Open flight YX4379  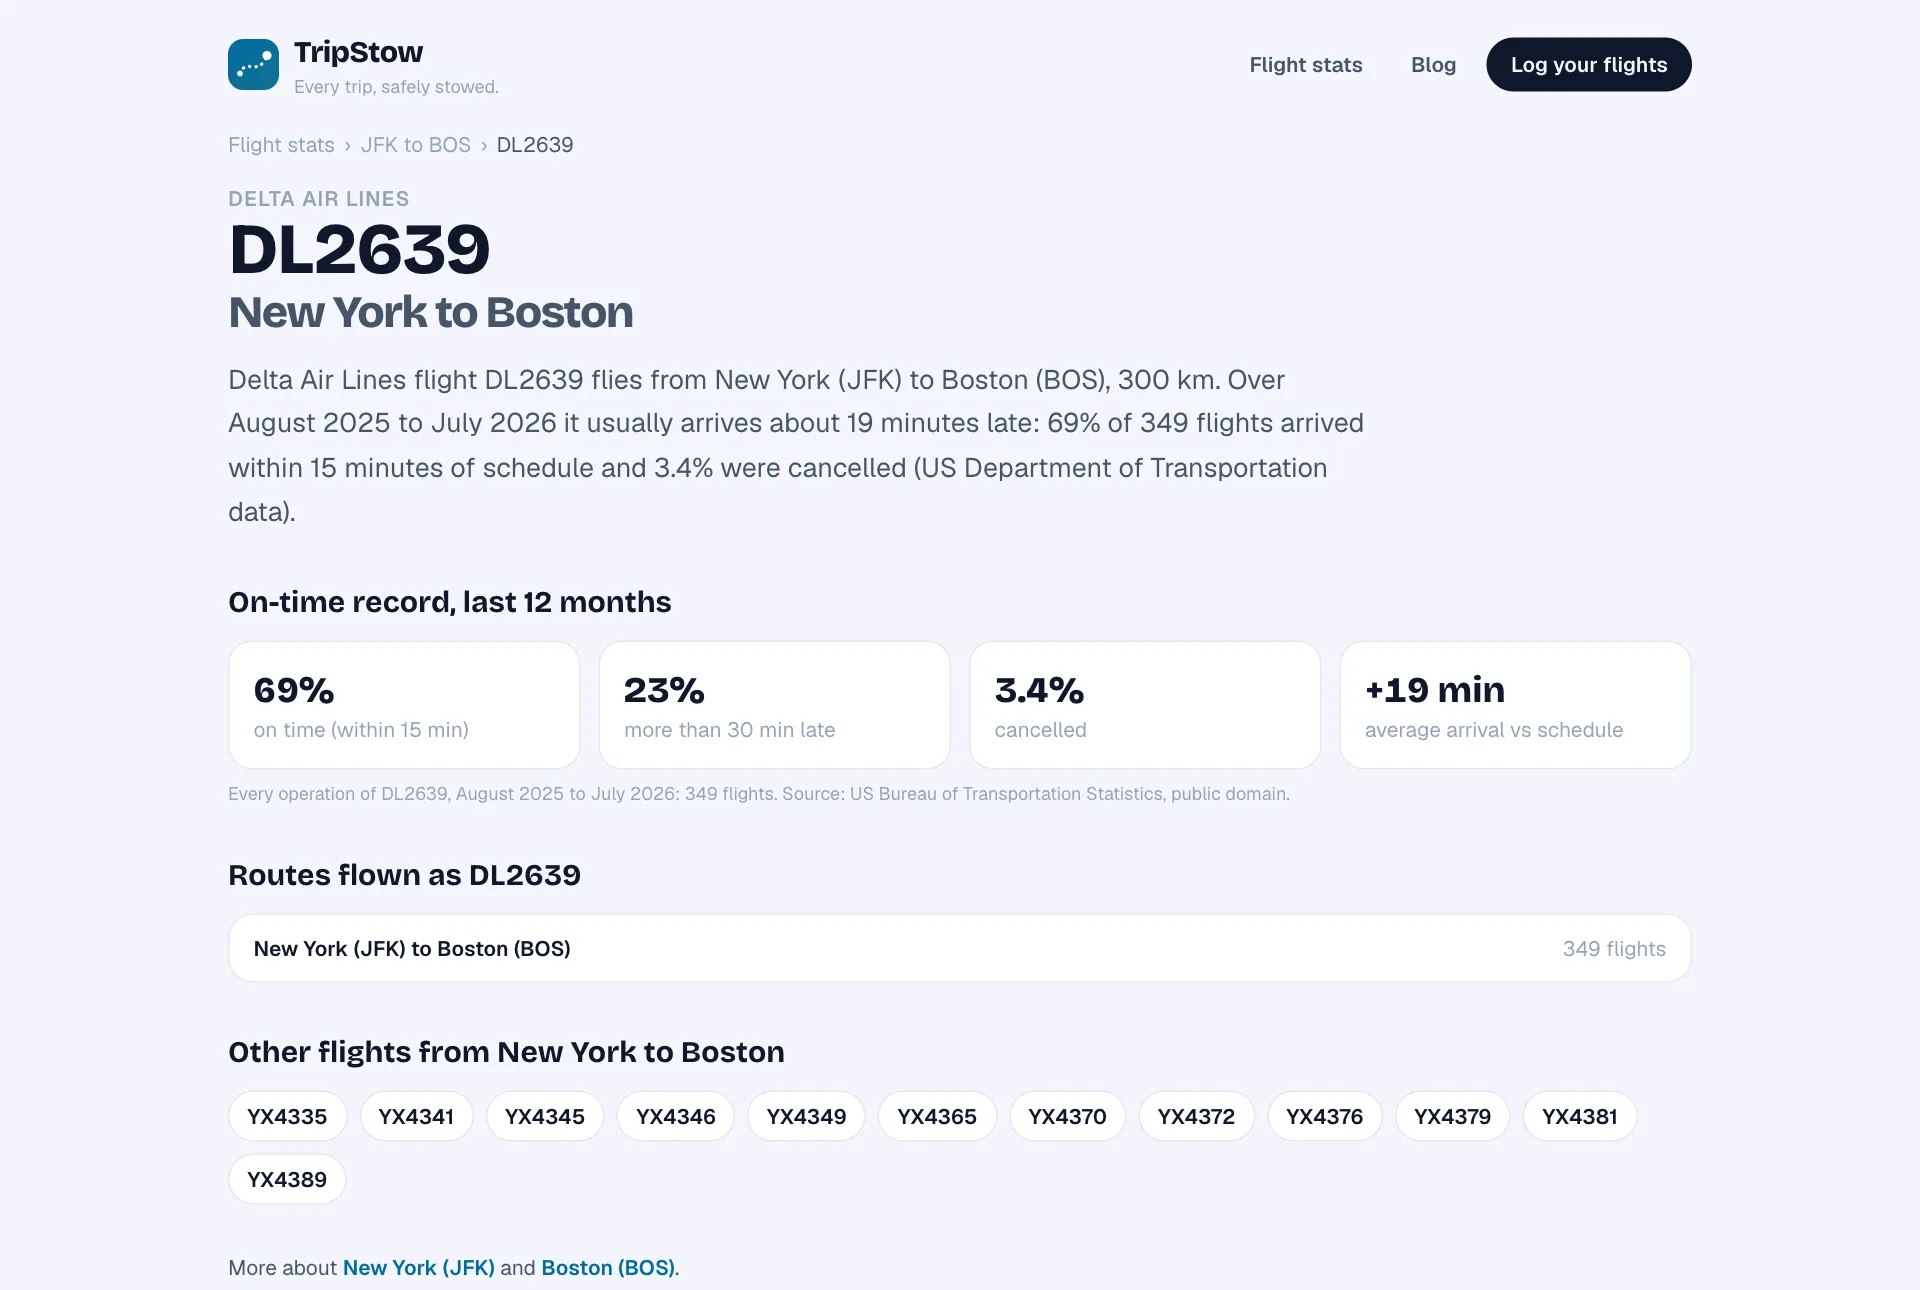[x=1453, y=1116]
